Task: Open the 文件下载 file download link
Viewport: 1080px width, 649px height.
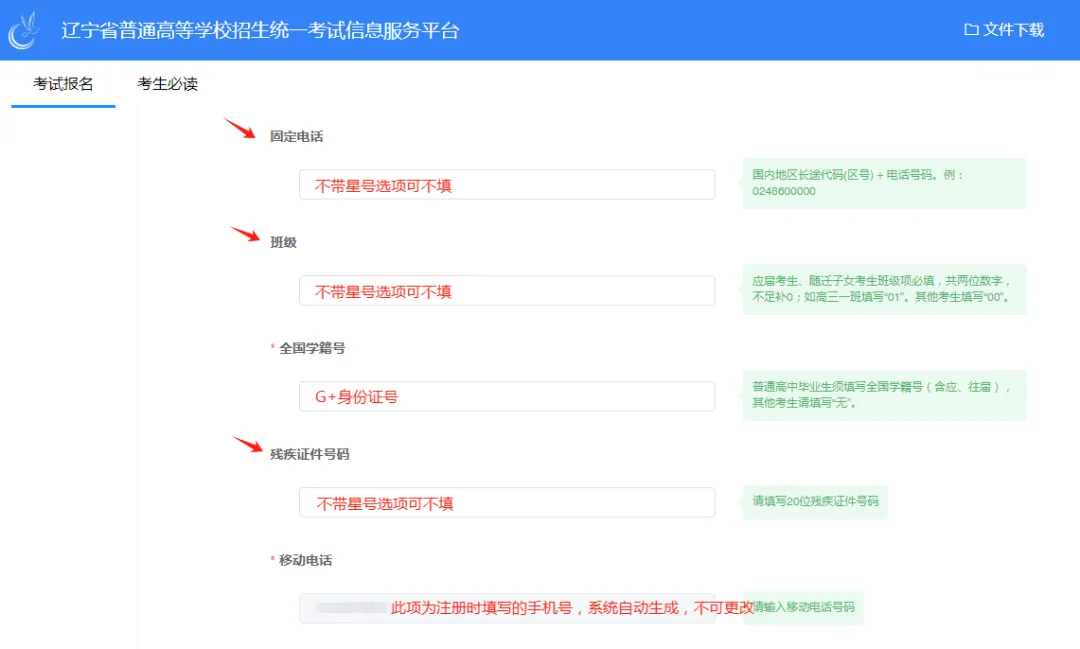Action: coord(1004,30)
